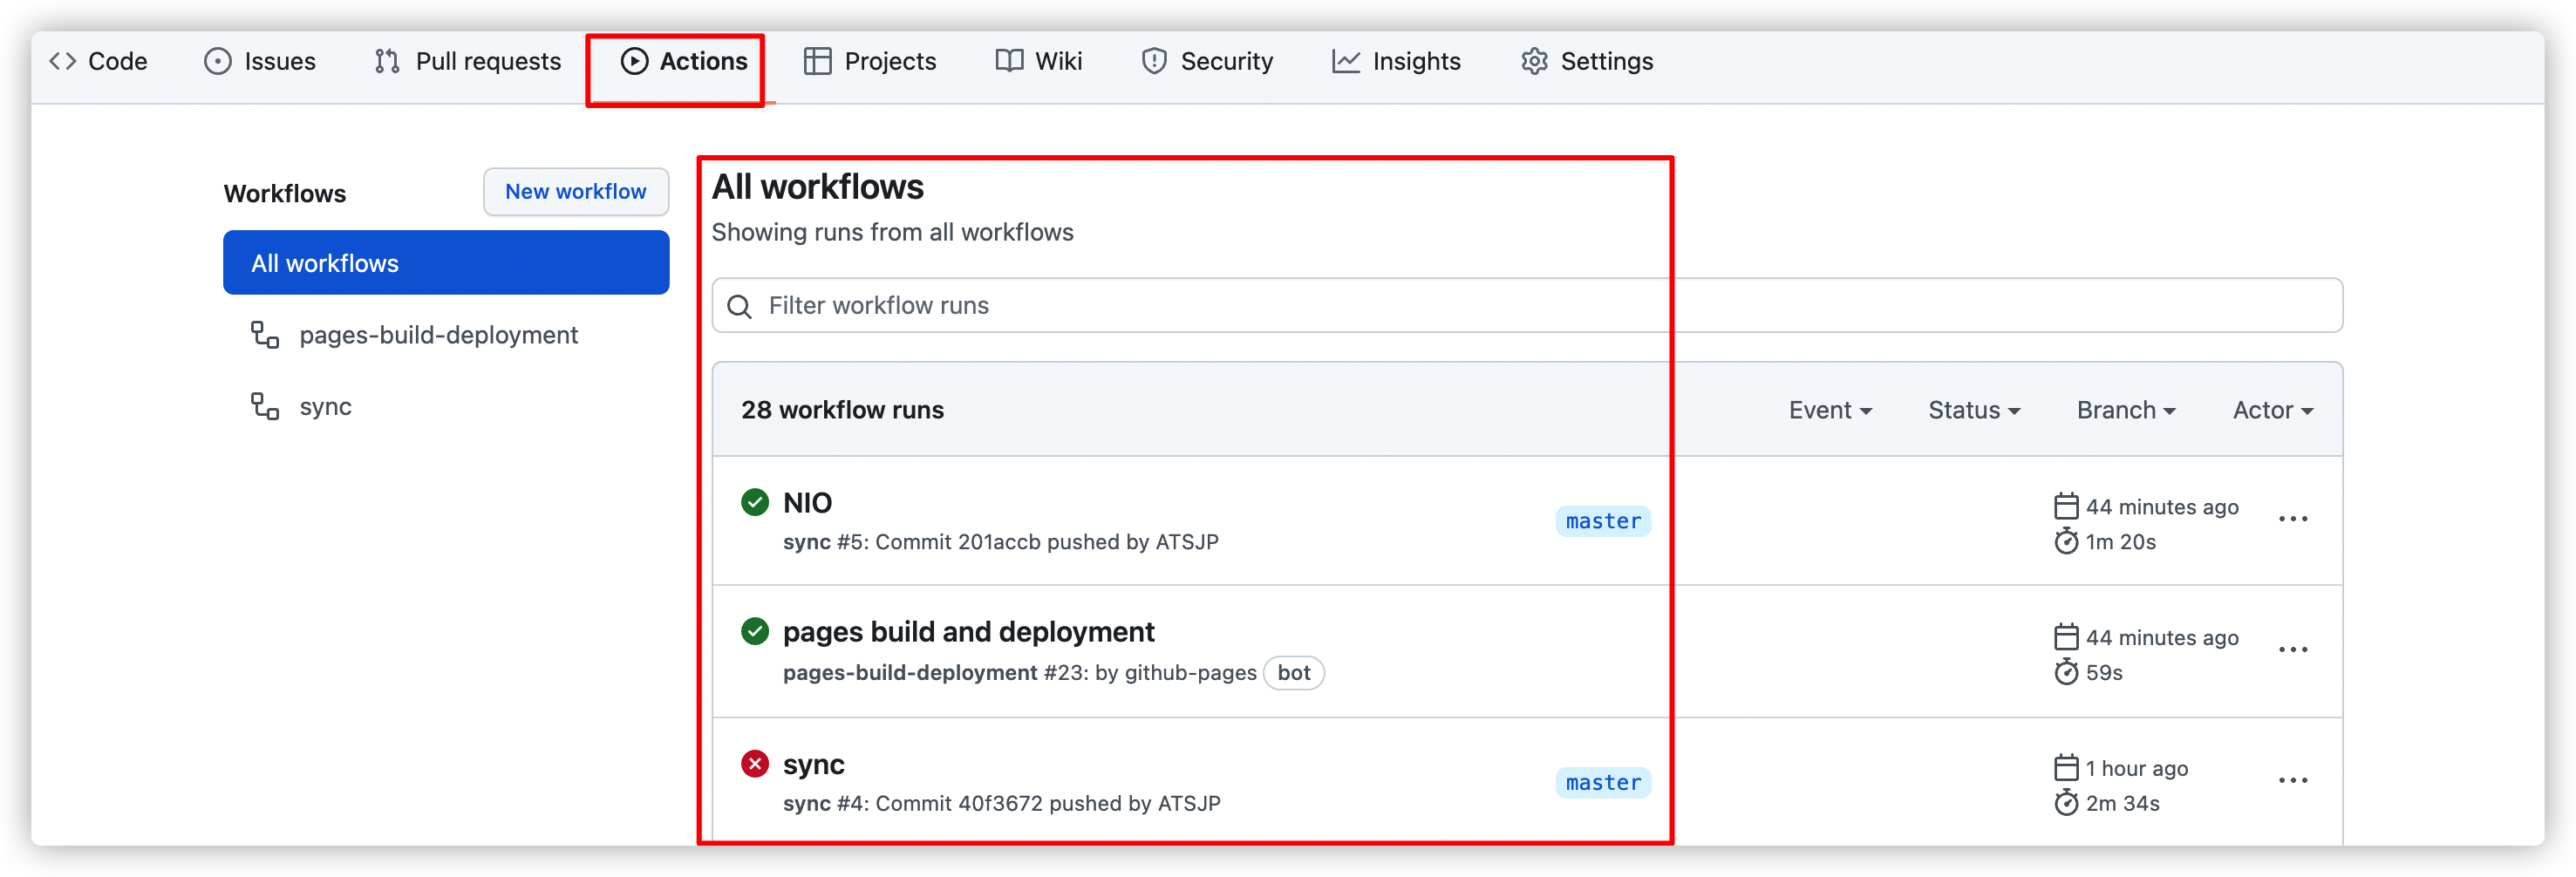Open the three-dot menu for sync run
Image resolution: width=2576 pixels, height=877 pixels.
pos(2292,781)
